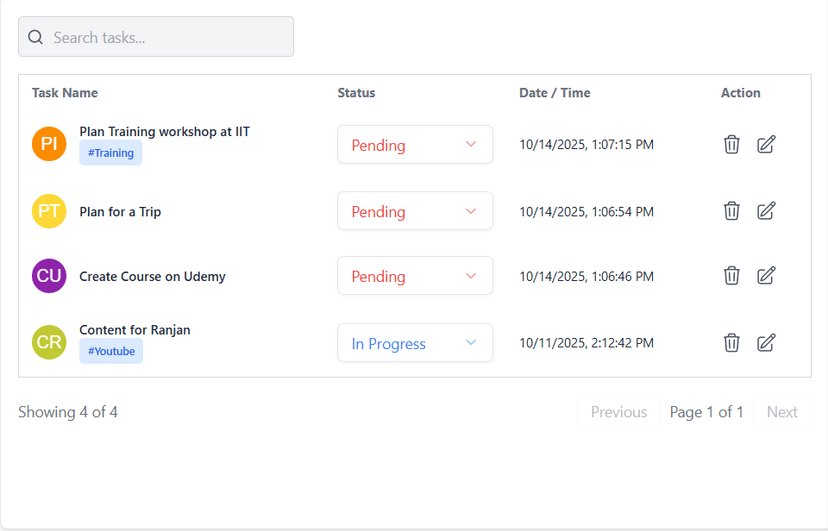Viewport: 828px width, 531px height.
Task: Remove the Content for Ranjan task
Action: coord(732,343)
